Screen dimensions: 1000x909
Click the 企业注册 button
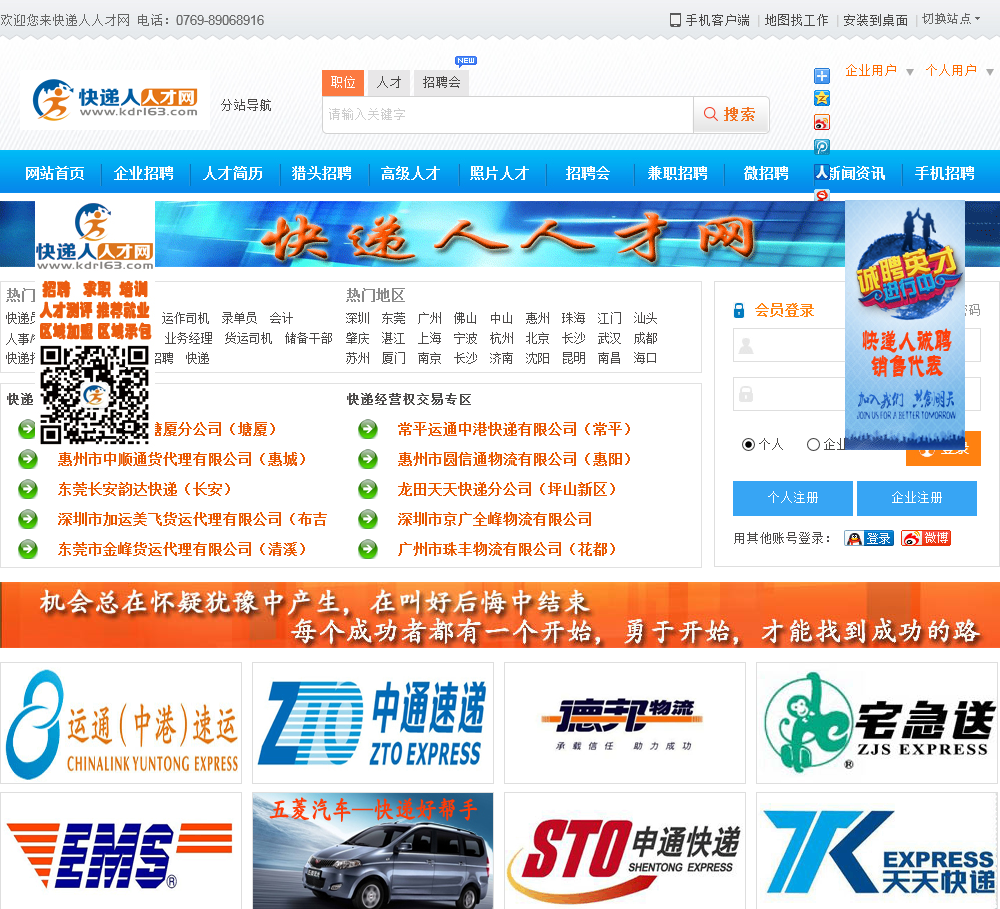[x=916, y=498]
